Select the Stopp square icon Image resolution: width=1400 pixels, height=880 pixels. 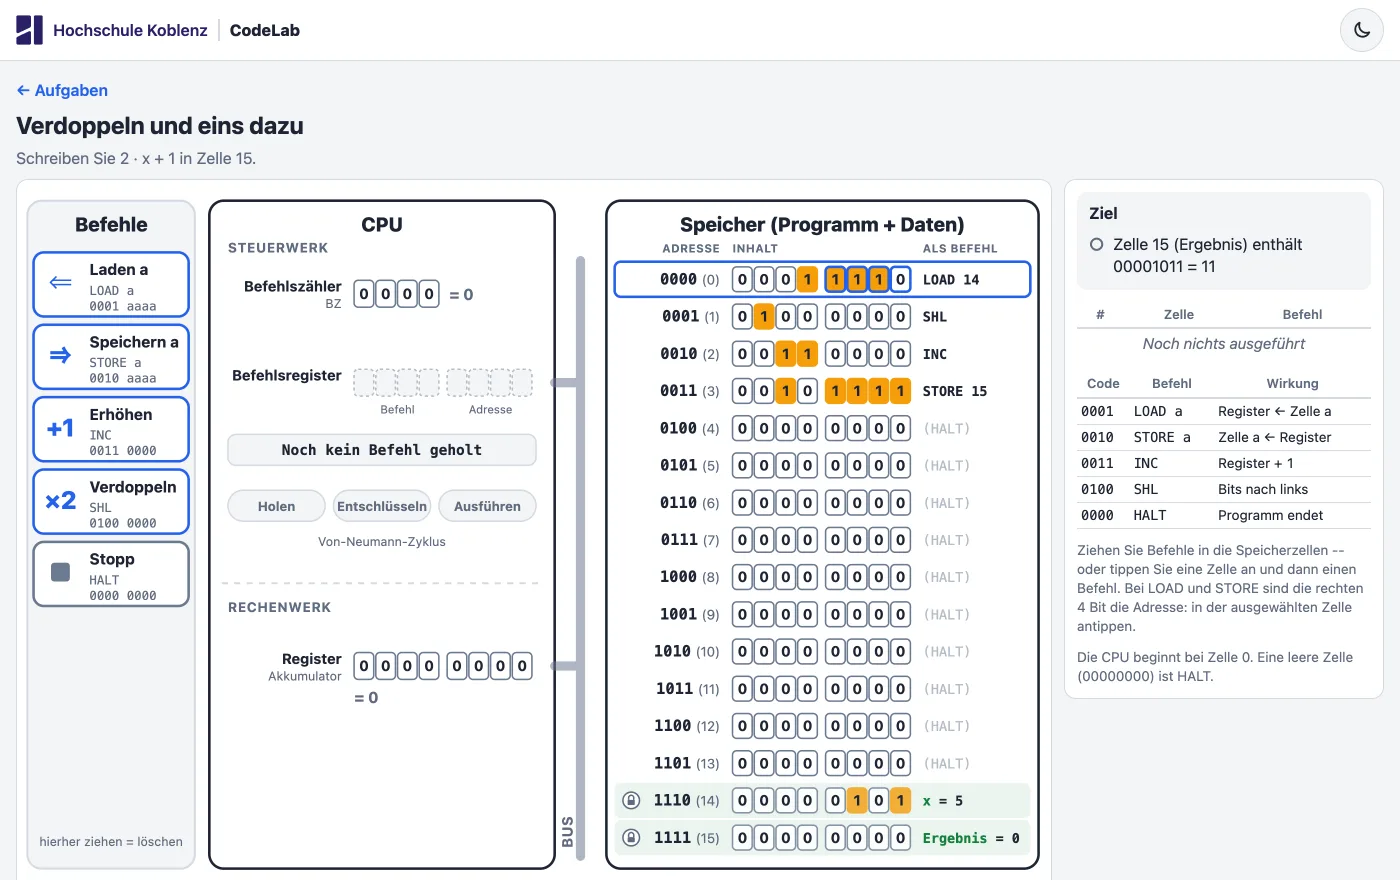60,572
